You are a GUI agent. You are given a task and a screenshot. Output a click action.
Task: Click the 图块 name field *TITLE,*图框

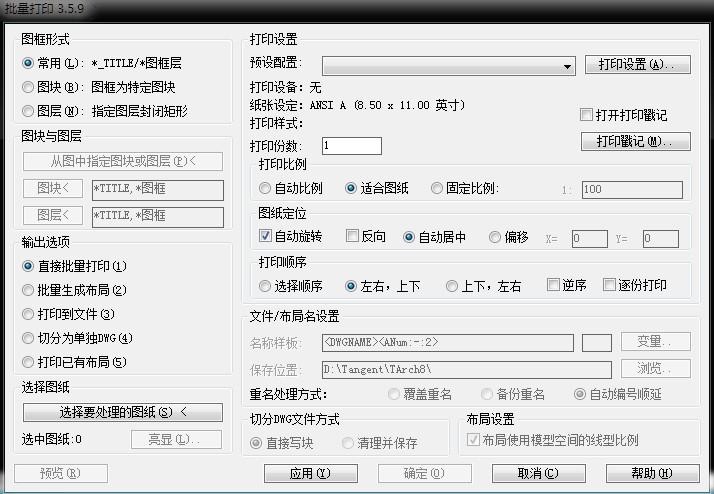pos(158,190)
